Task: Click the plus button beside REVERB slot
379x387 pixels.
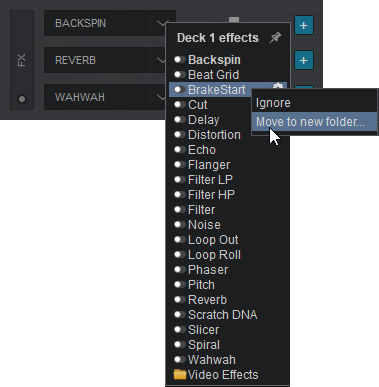Action: coord(304,60)
